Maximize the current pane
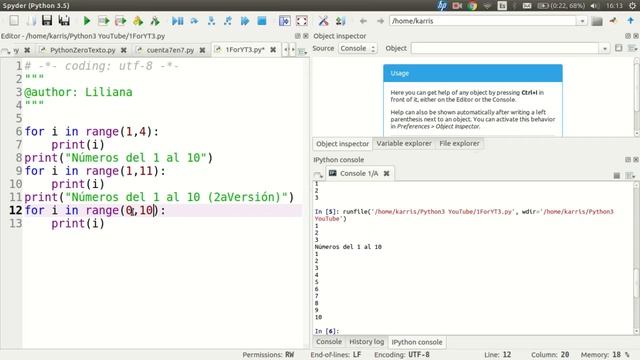Screen dimensions: 640x360 coord(284,20)
